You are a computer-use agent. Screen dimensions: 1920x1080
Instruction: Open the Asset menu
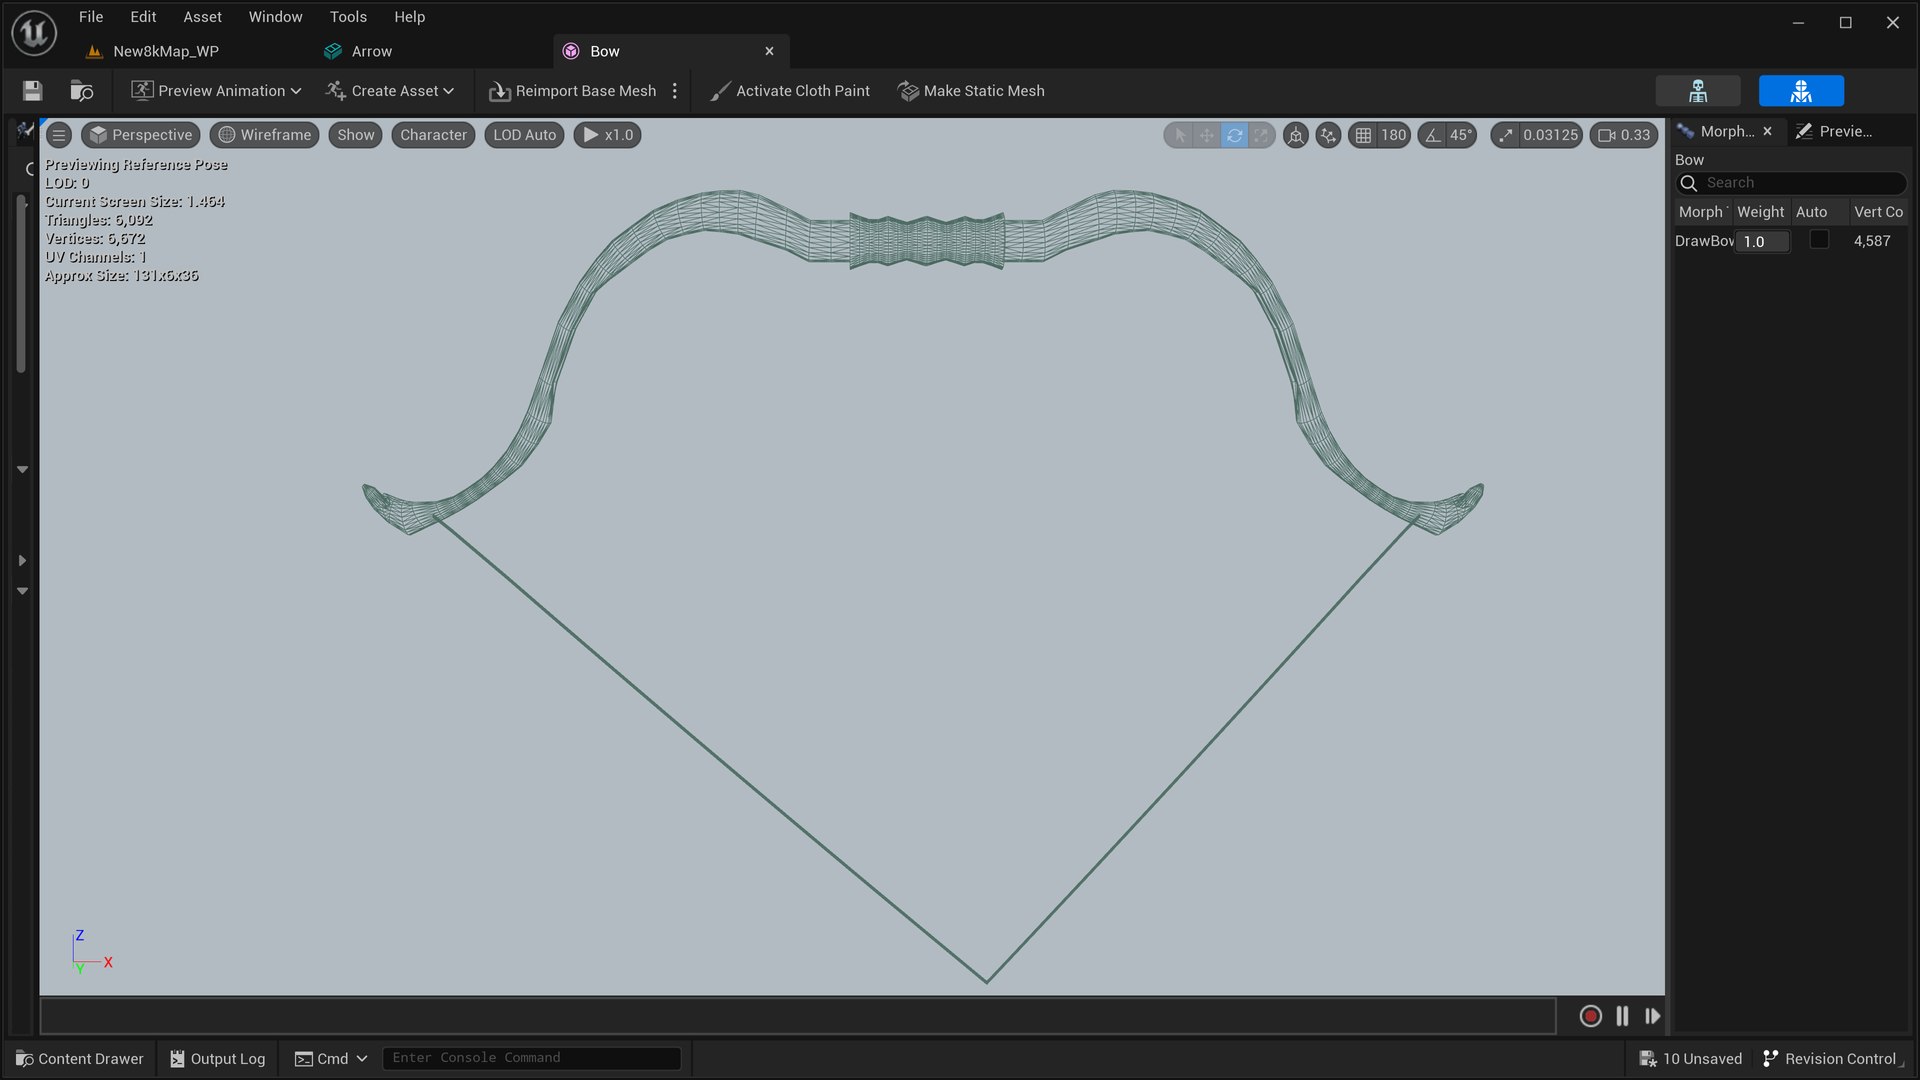coord(202,17)
